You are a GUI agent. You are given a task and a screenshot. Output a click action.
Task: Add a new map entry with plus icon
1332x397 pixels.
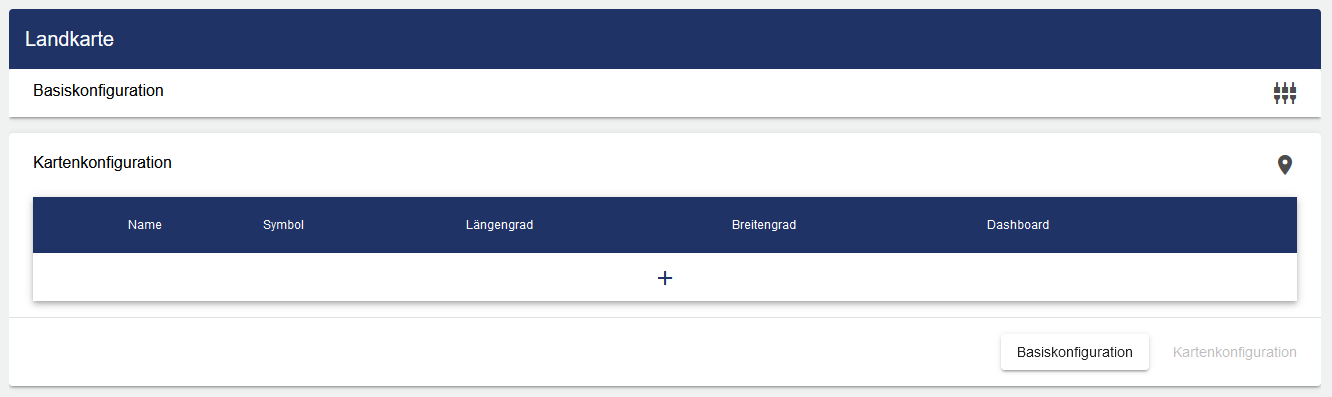[x=665, y=278]
